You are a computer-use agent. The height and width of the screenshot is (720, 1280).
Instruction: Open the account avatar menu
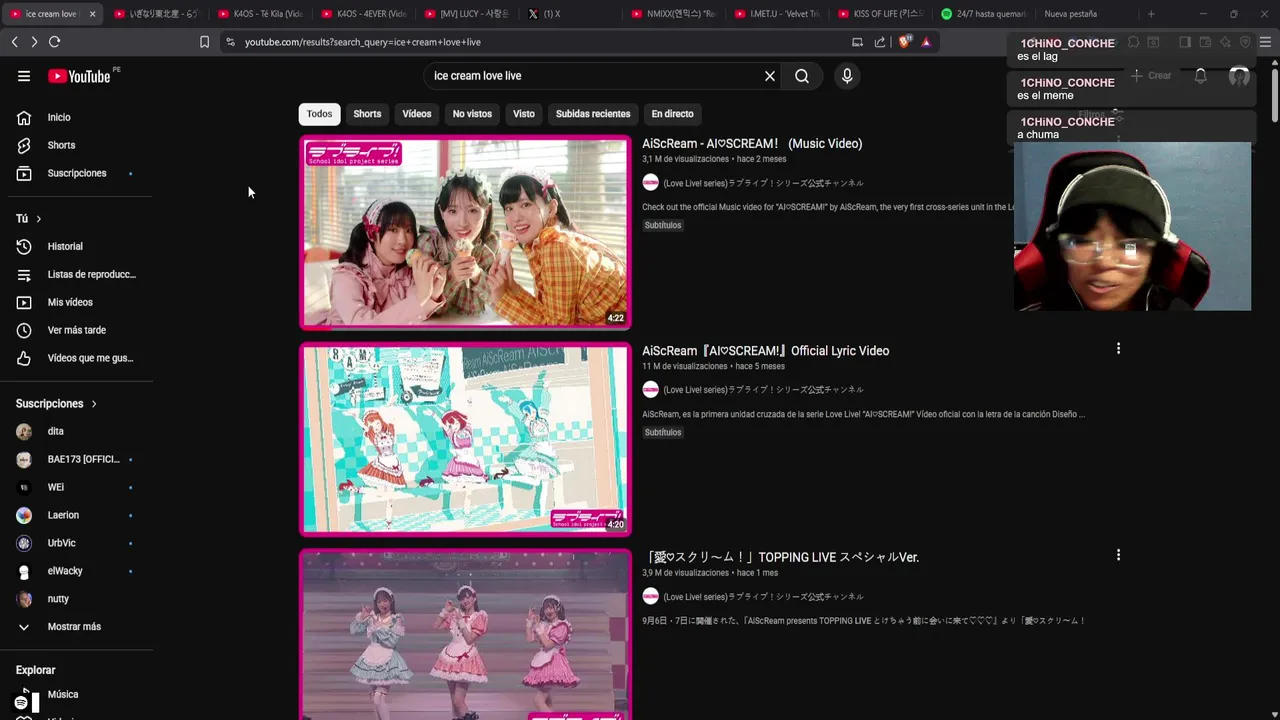coord(1239,76)
